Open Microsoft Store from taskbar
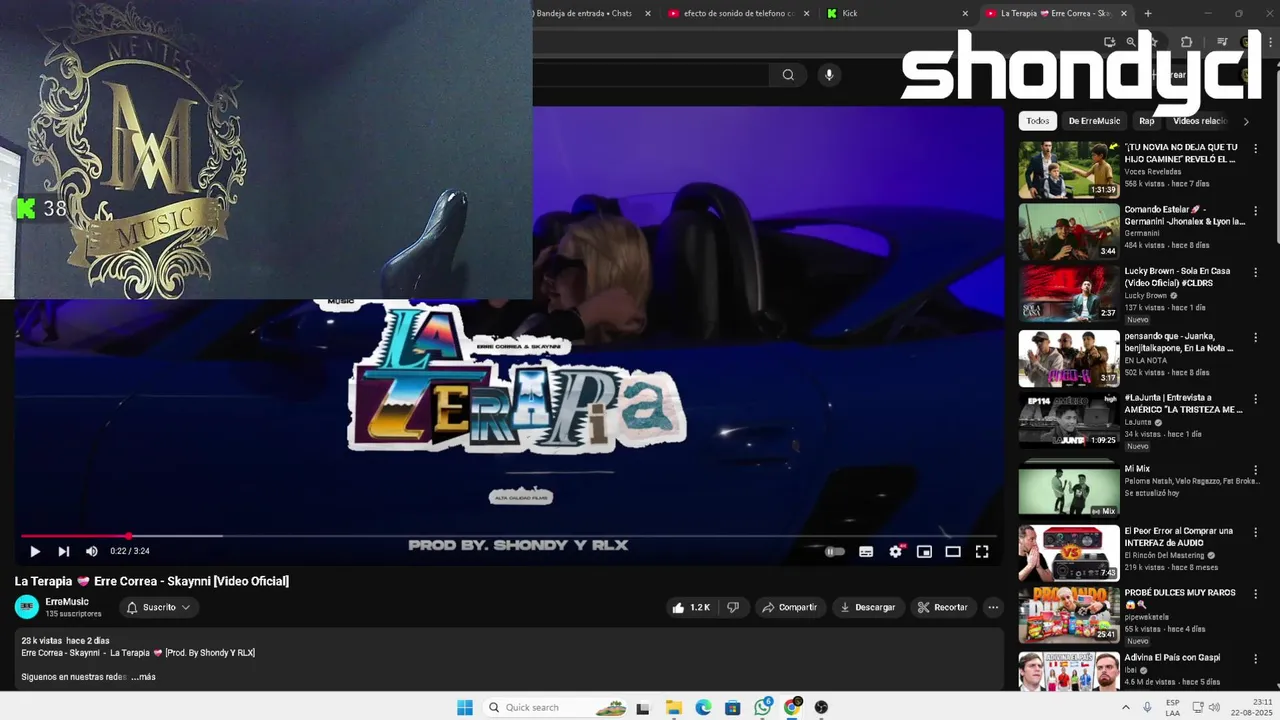 tap(733, 707)
